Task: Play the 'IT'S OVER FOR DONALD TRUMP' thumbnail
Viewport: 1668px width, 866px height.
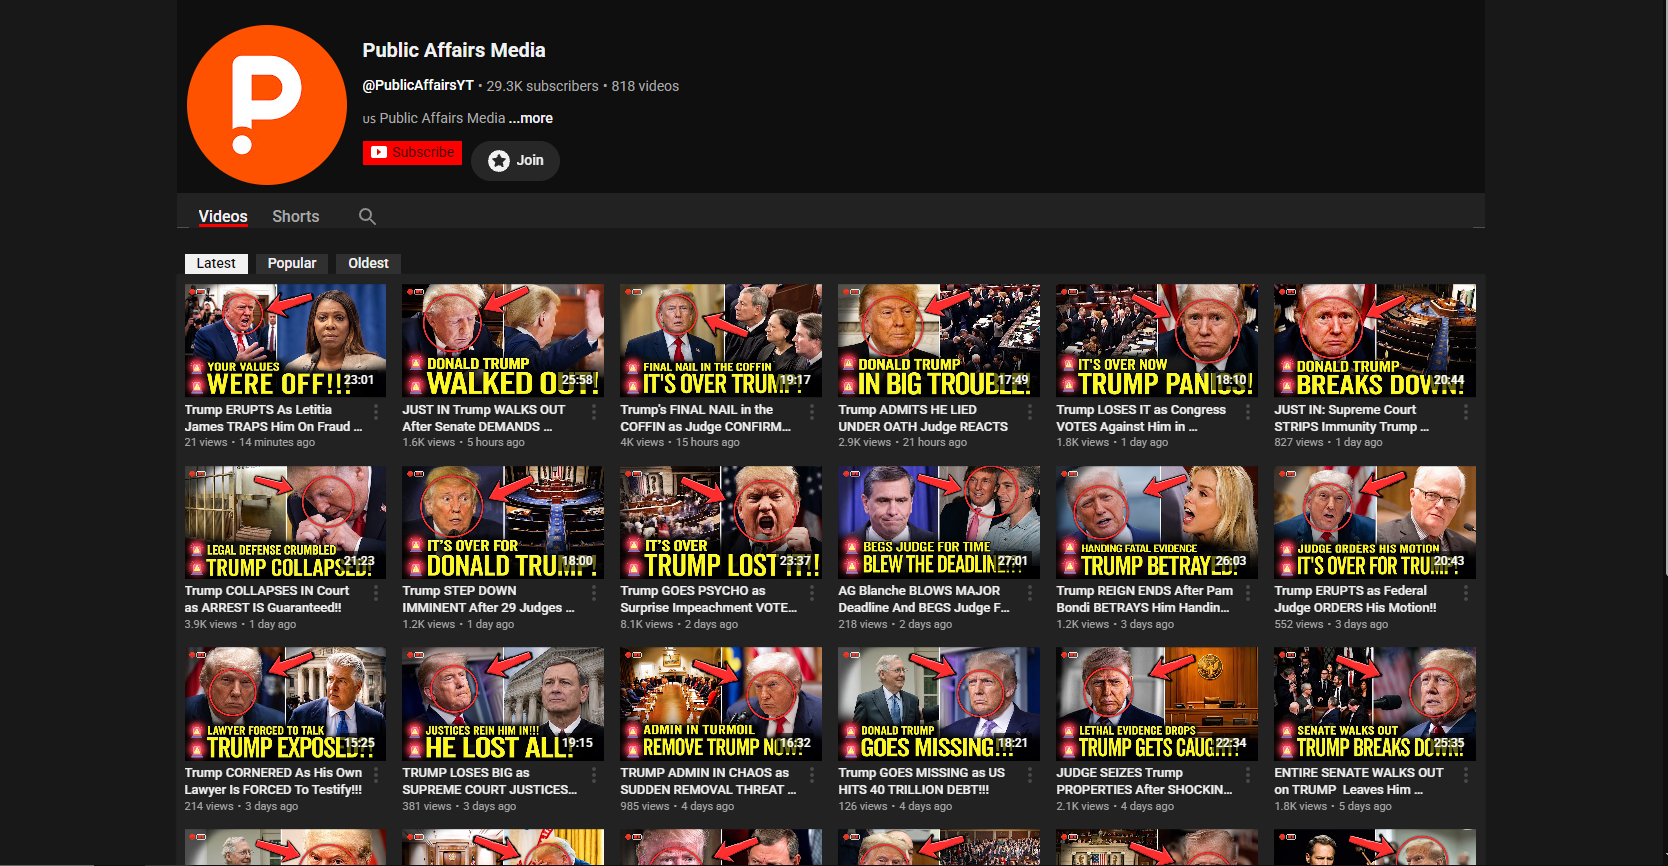Action: [x=503, y=522]
